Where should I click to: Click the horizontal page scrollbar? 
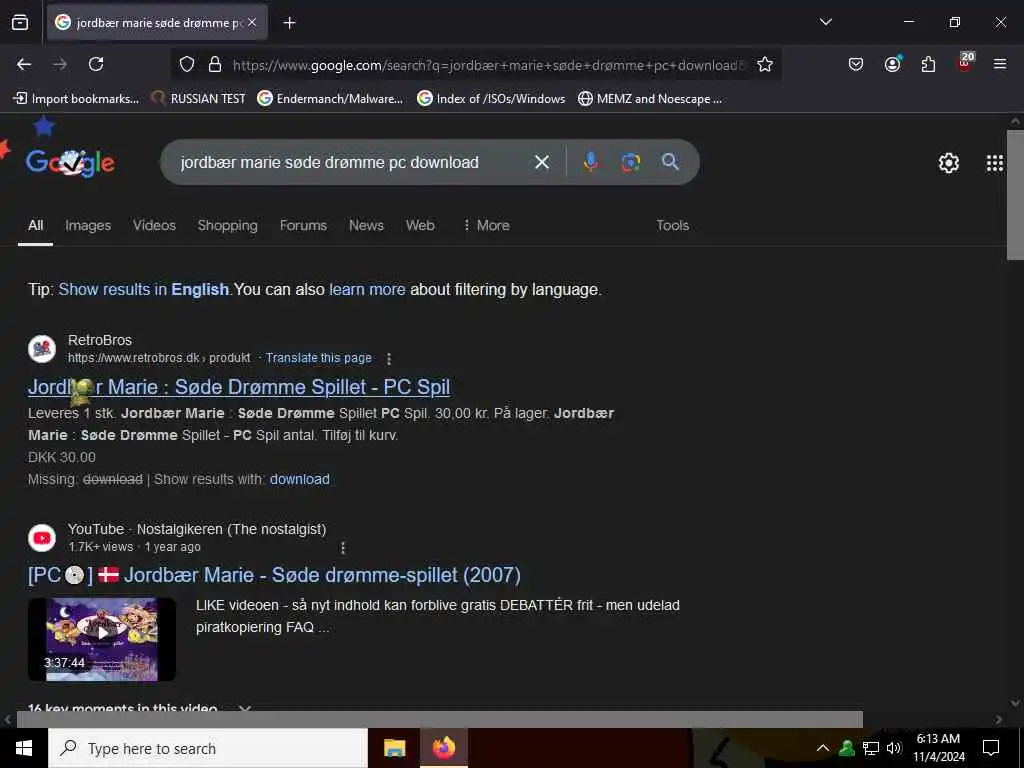click(x=440, y=719)
